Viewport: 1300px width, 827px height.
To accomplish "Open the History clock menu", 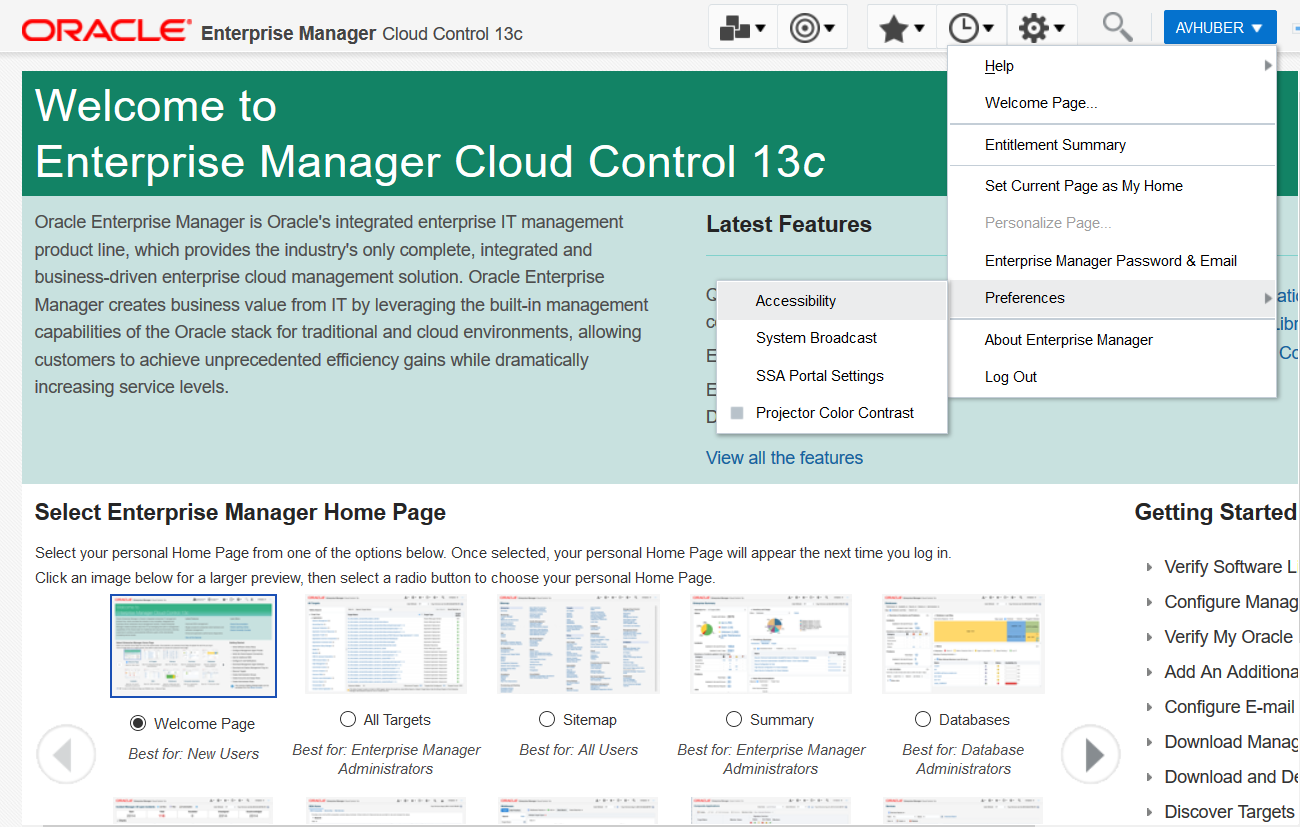I will pyautogui.click(x=972, y=27).
